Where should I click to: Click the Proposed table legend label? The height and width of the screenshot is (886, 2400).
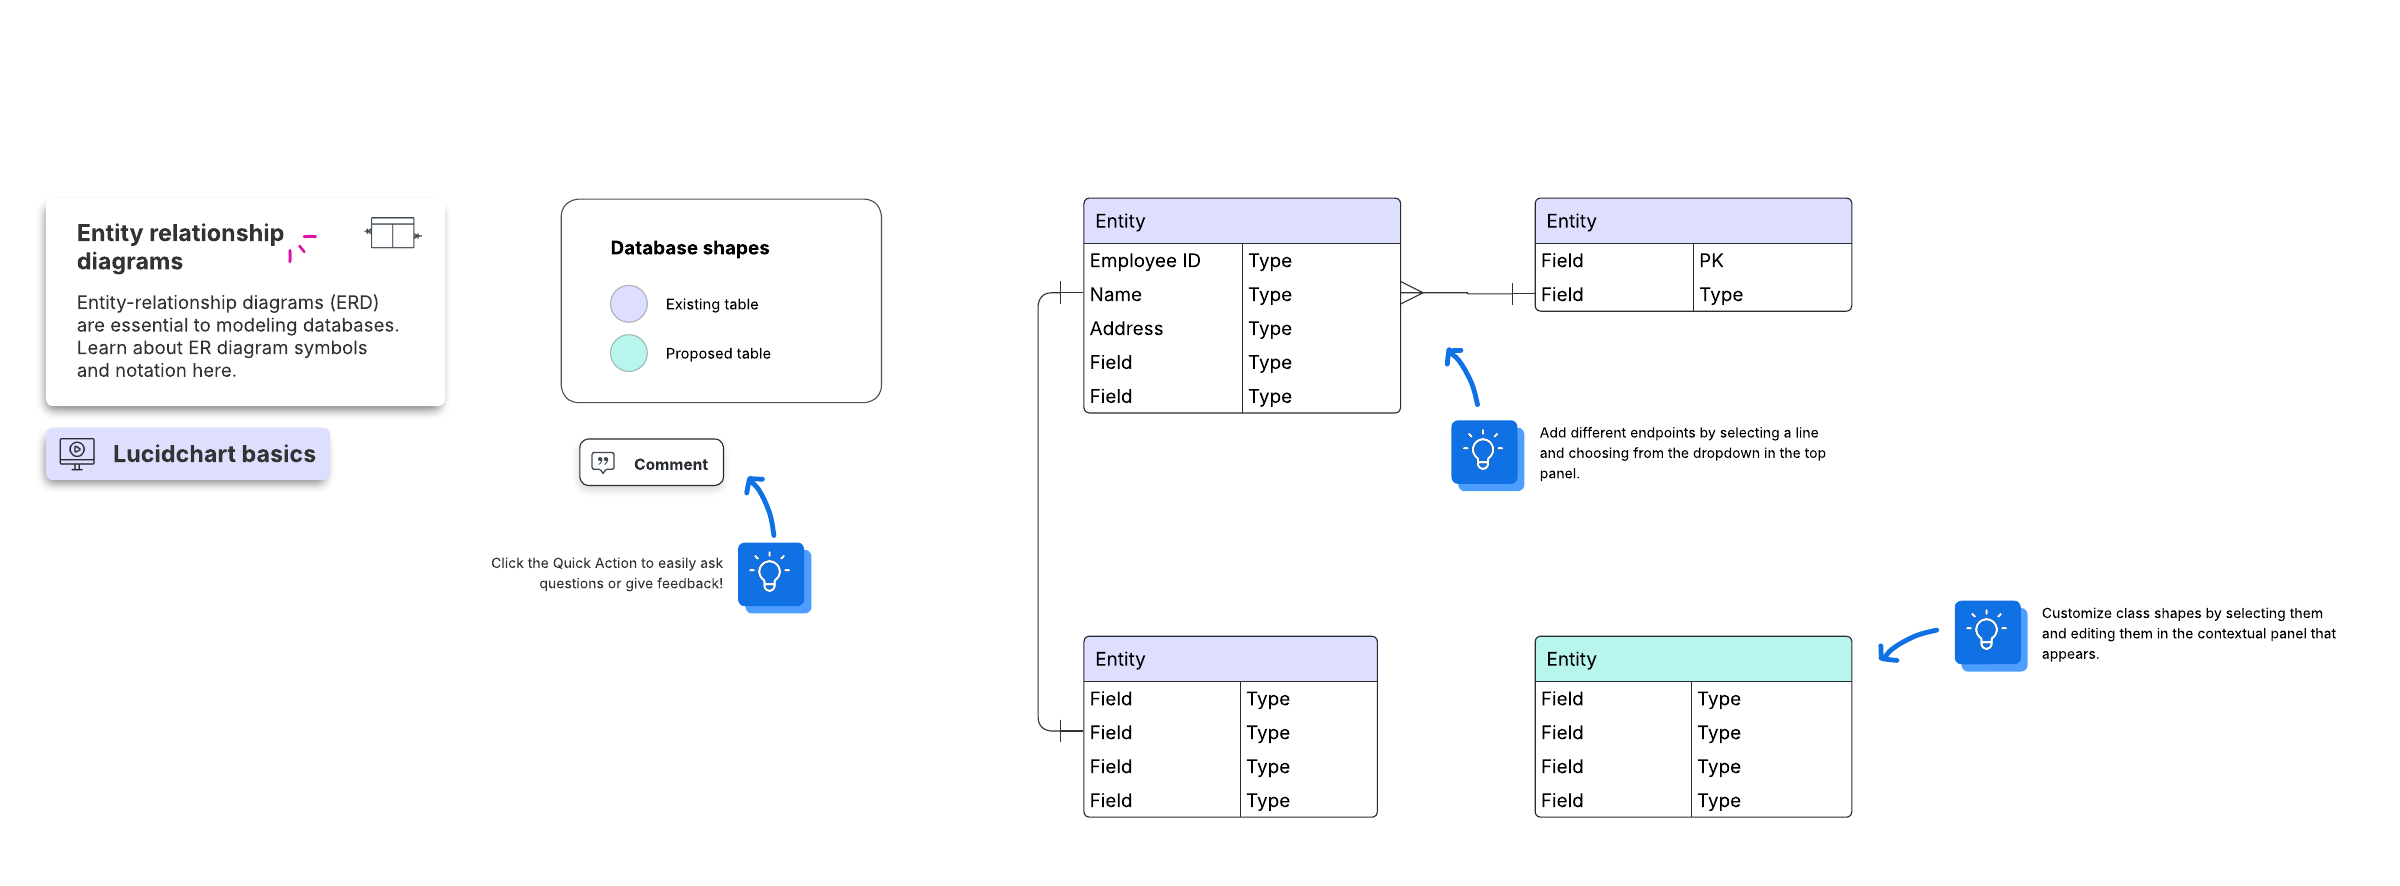click(718, 353)
